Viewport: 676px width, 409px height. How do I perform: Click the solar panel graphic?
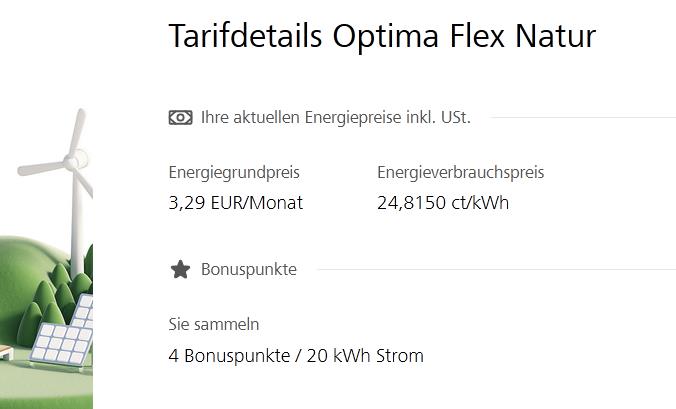pyautogui.click(x=63, y=332)
